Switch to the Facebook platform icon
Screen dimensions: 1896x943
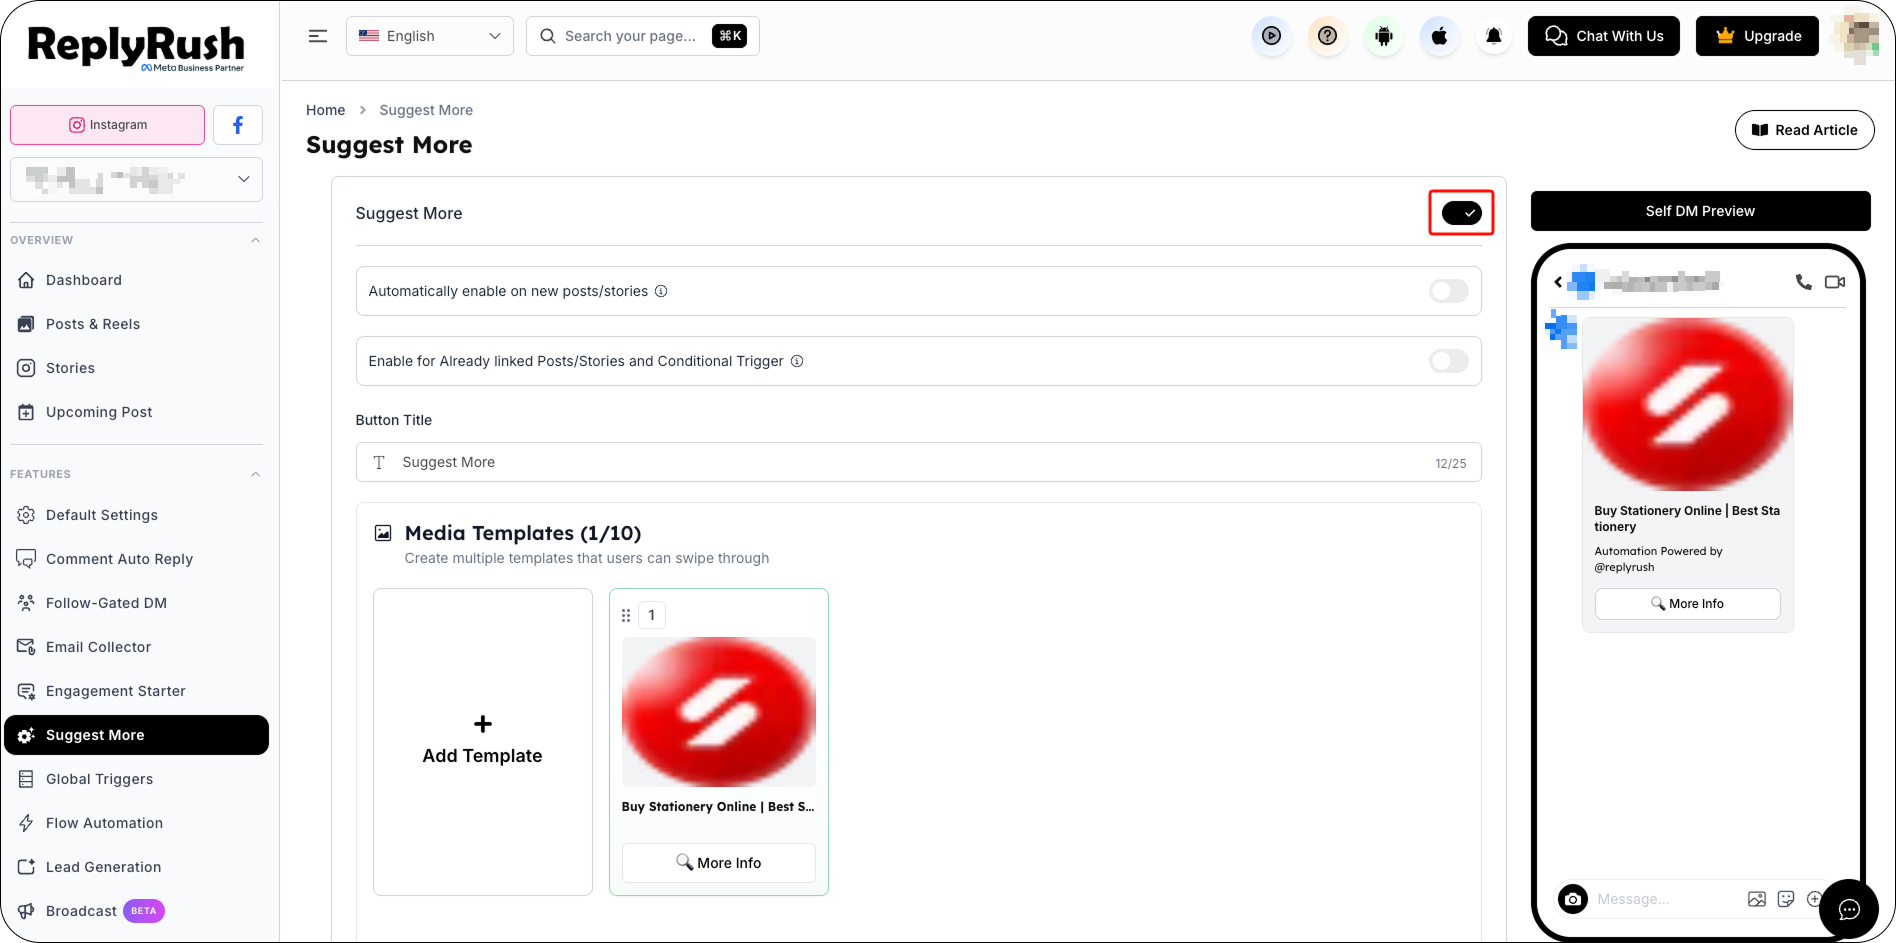238,125
